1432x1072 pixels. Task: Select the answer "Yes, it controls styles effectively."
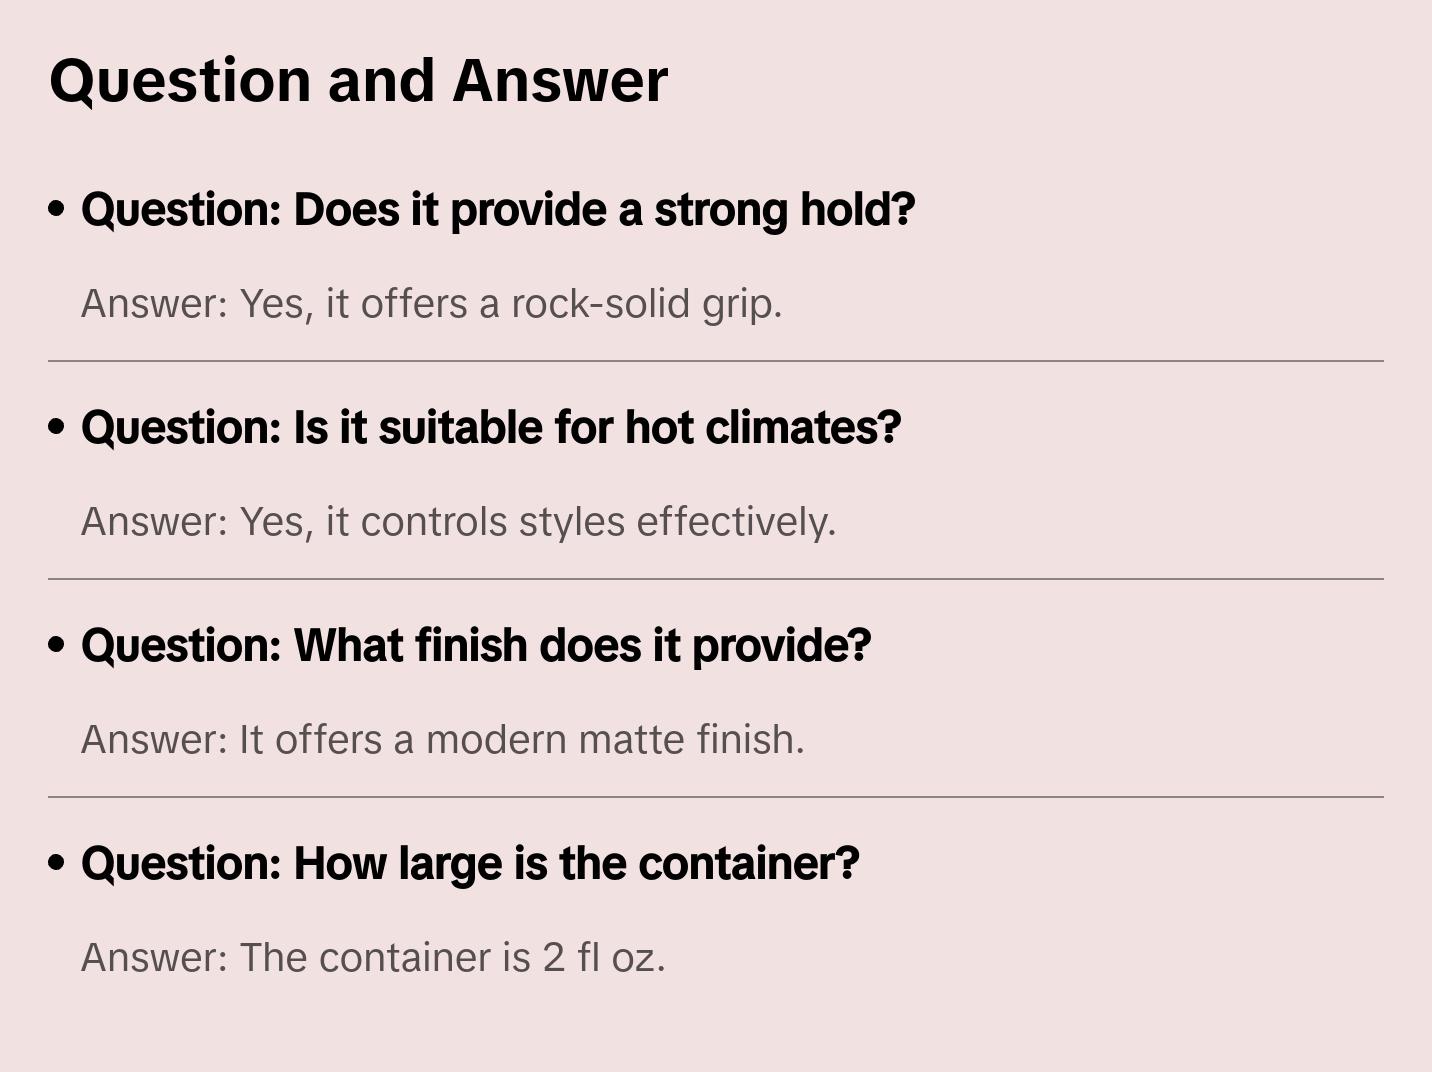coord(458,522)
